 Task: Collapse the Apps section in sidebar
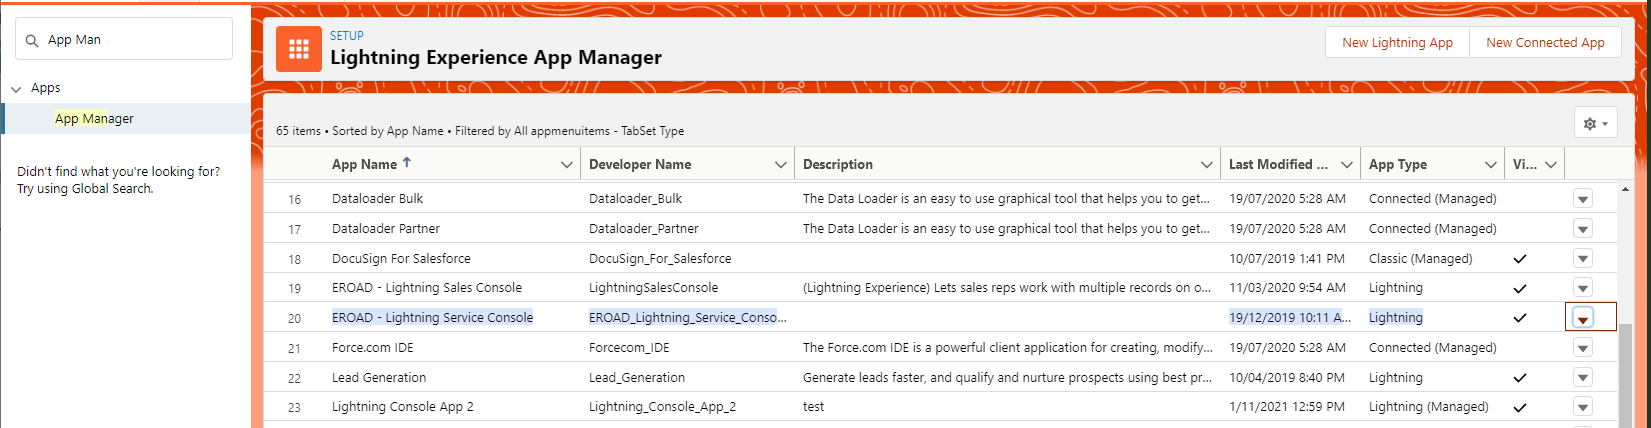[x=16, y=89]
